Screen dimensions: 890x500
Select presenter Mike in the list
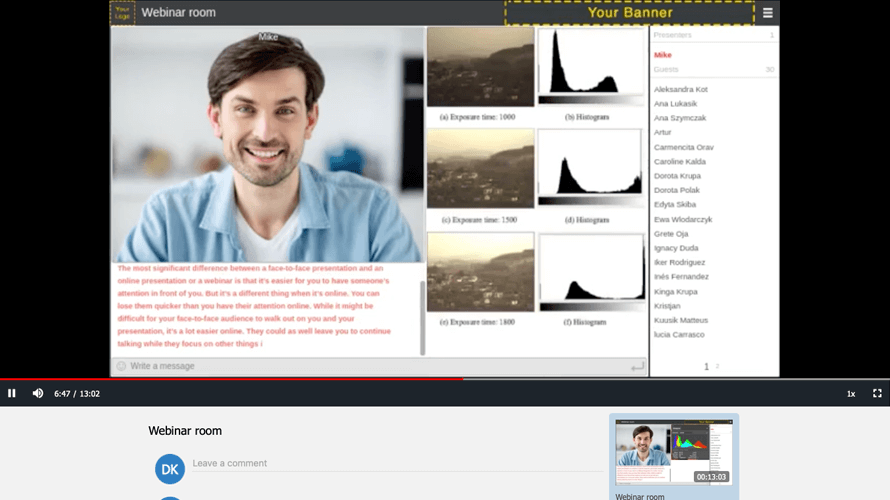(x=663, y=55)
